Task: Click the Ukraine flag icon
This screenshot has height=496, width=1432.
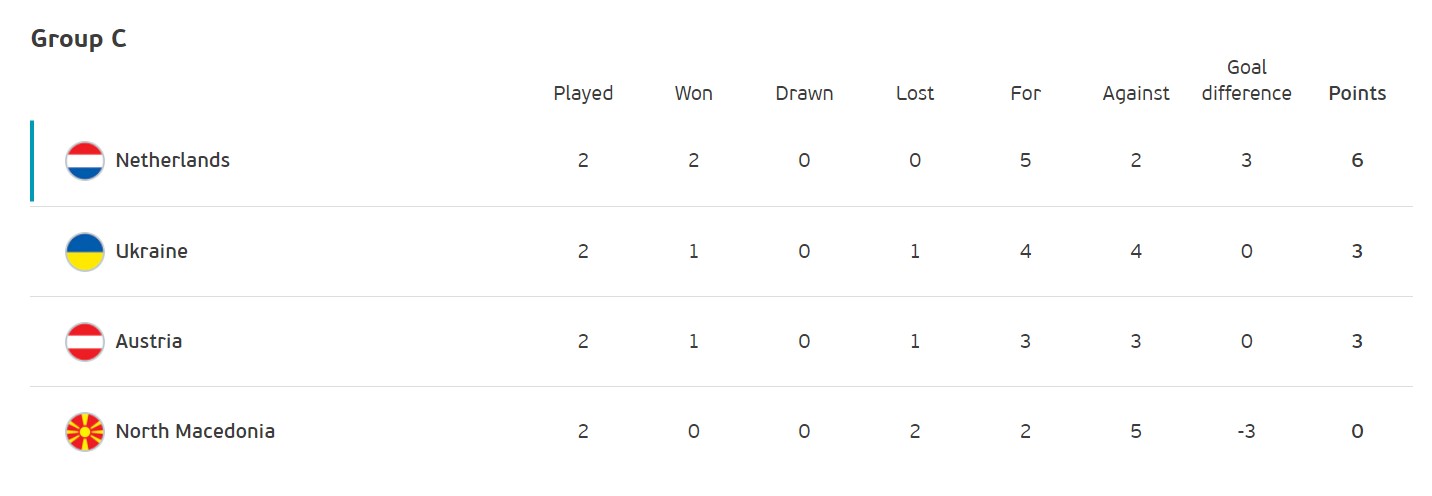Action: [85, 252]
